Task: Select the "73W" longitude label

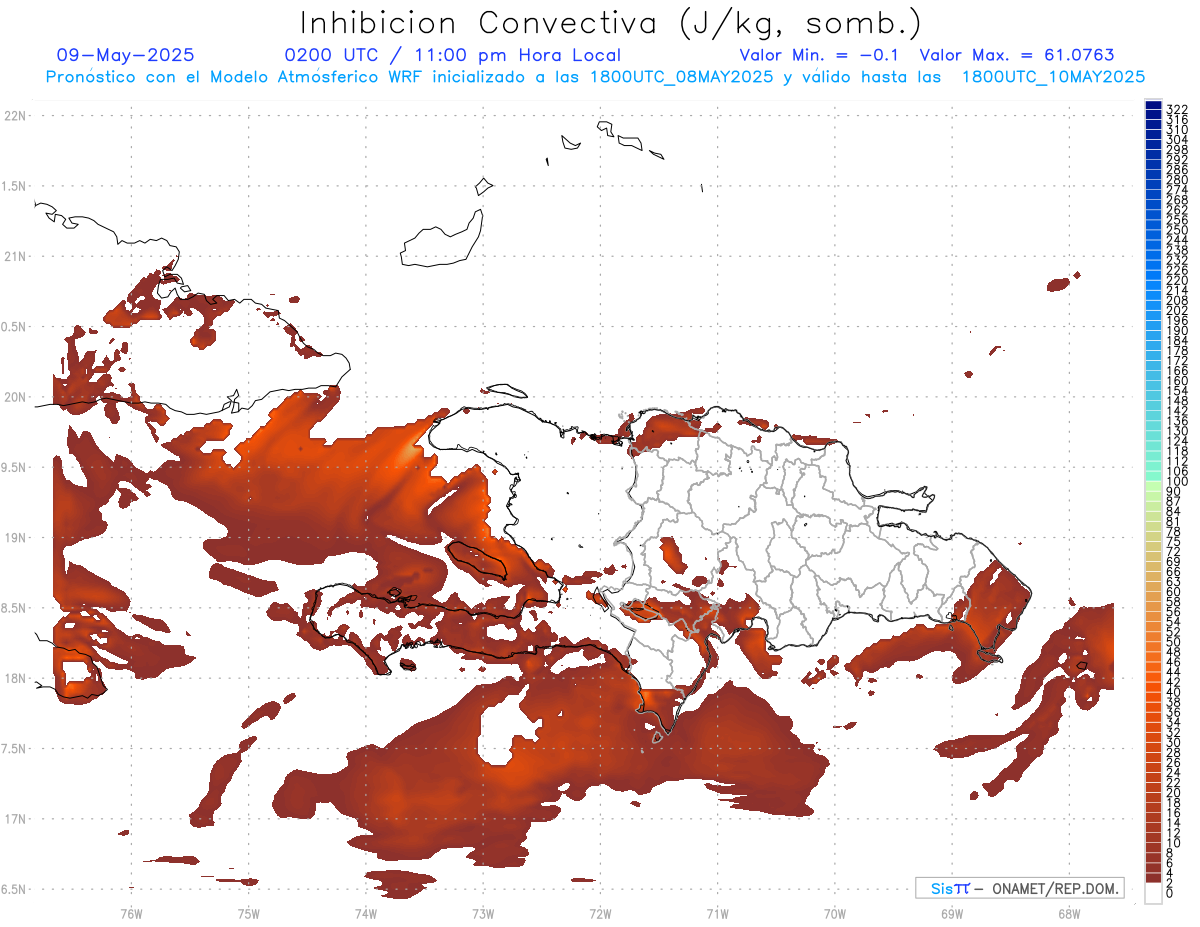Action: [x=483, y=912]
